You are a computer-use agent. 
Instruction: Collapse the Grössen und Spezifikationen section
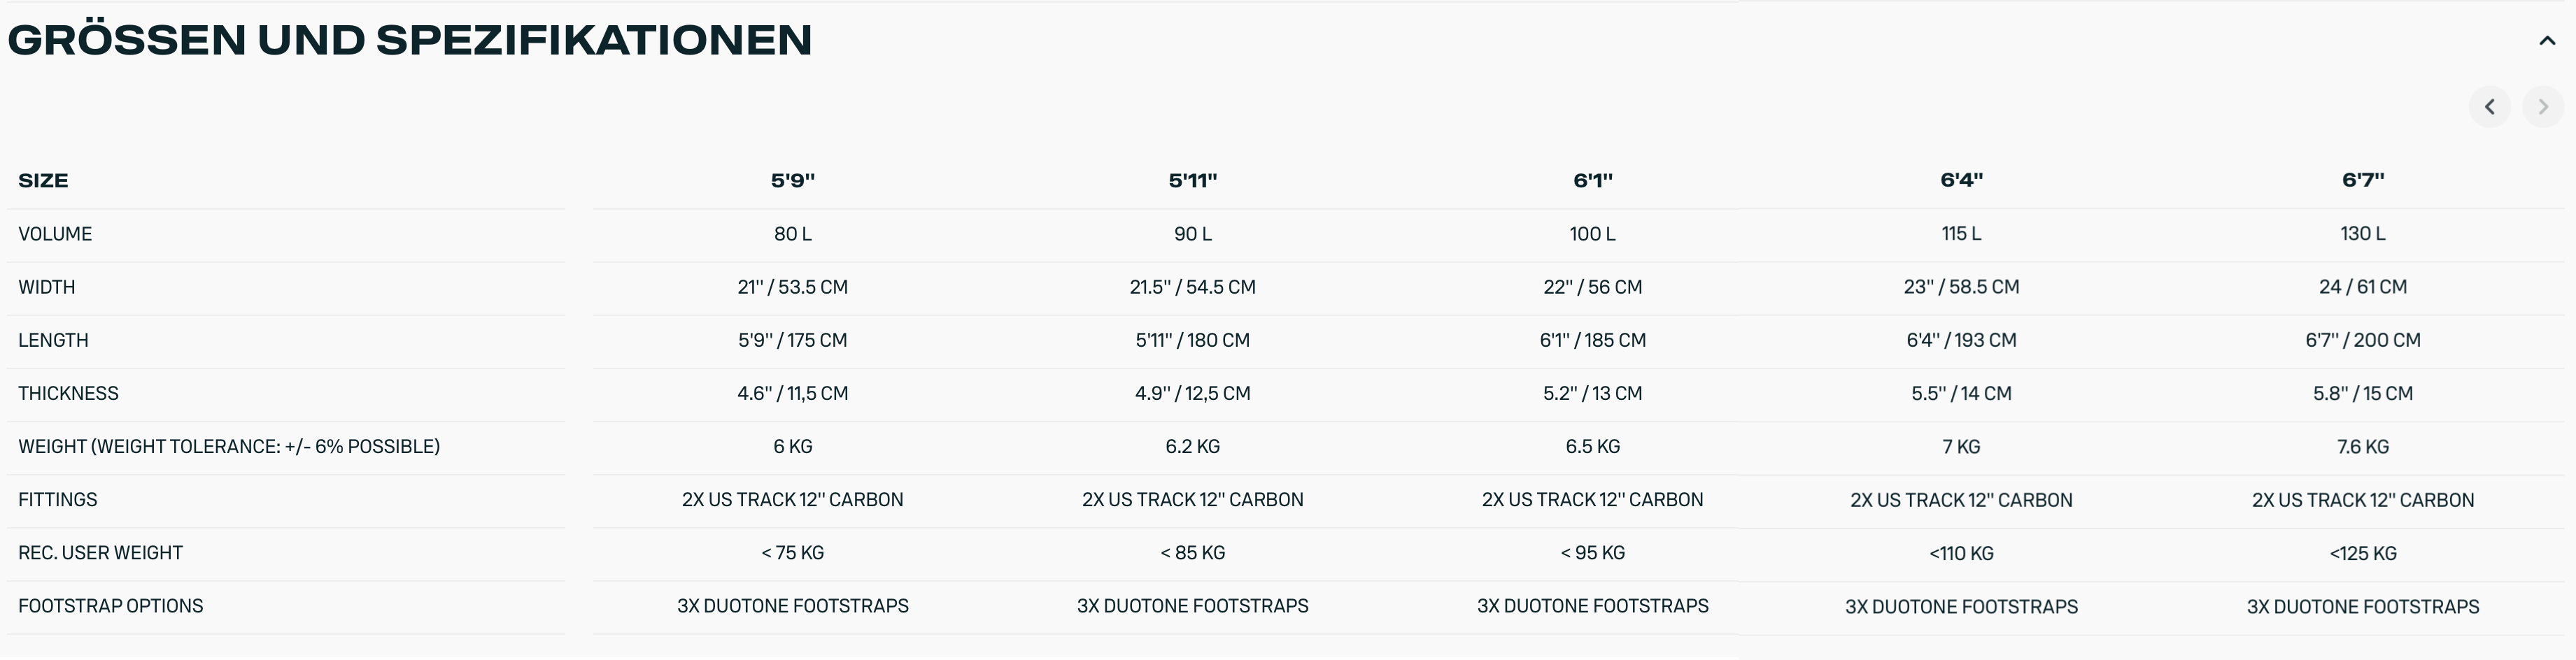click(2546, 41)
